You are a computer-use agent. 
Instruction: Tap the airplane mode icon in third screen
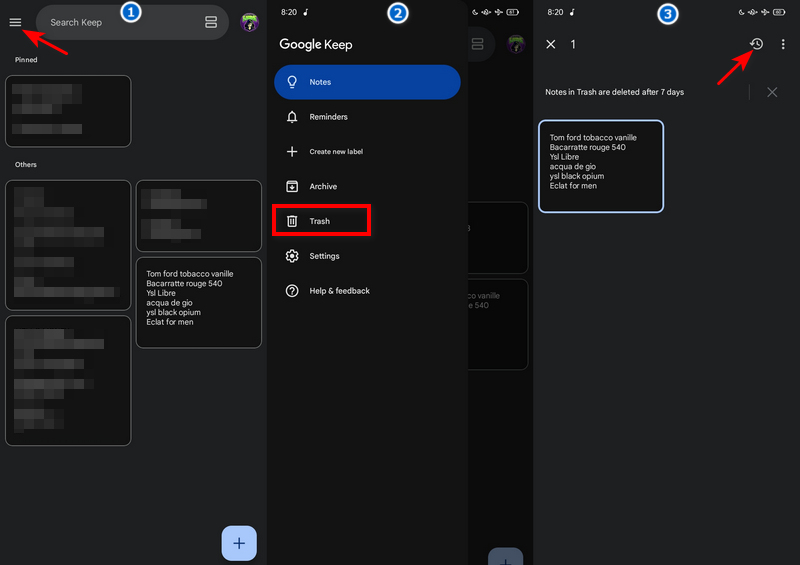(765, 12)
